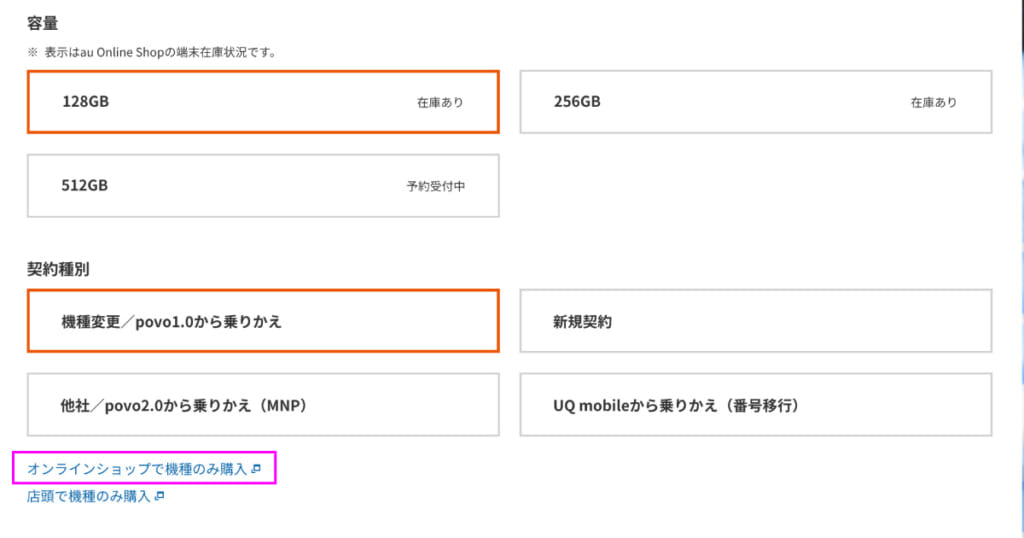Choose the 新規契約 contract type
This screenshot has height=538, width=1024.
point(756,321)
